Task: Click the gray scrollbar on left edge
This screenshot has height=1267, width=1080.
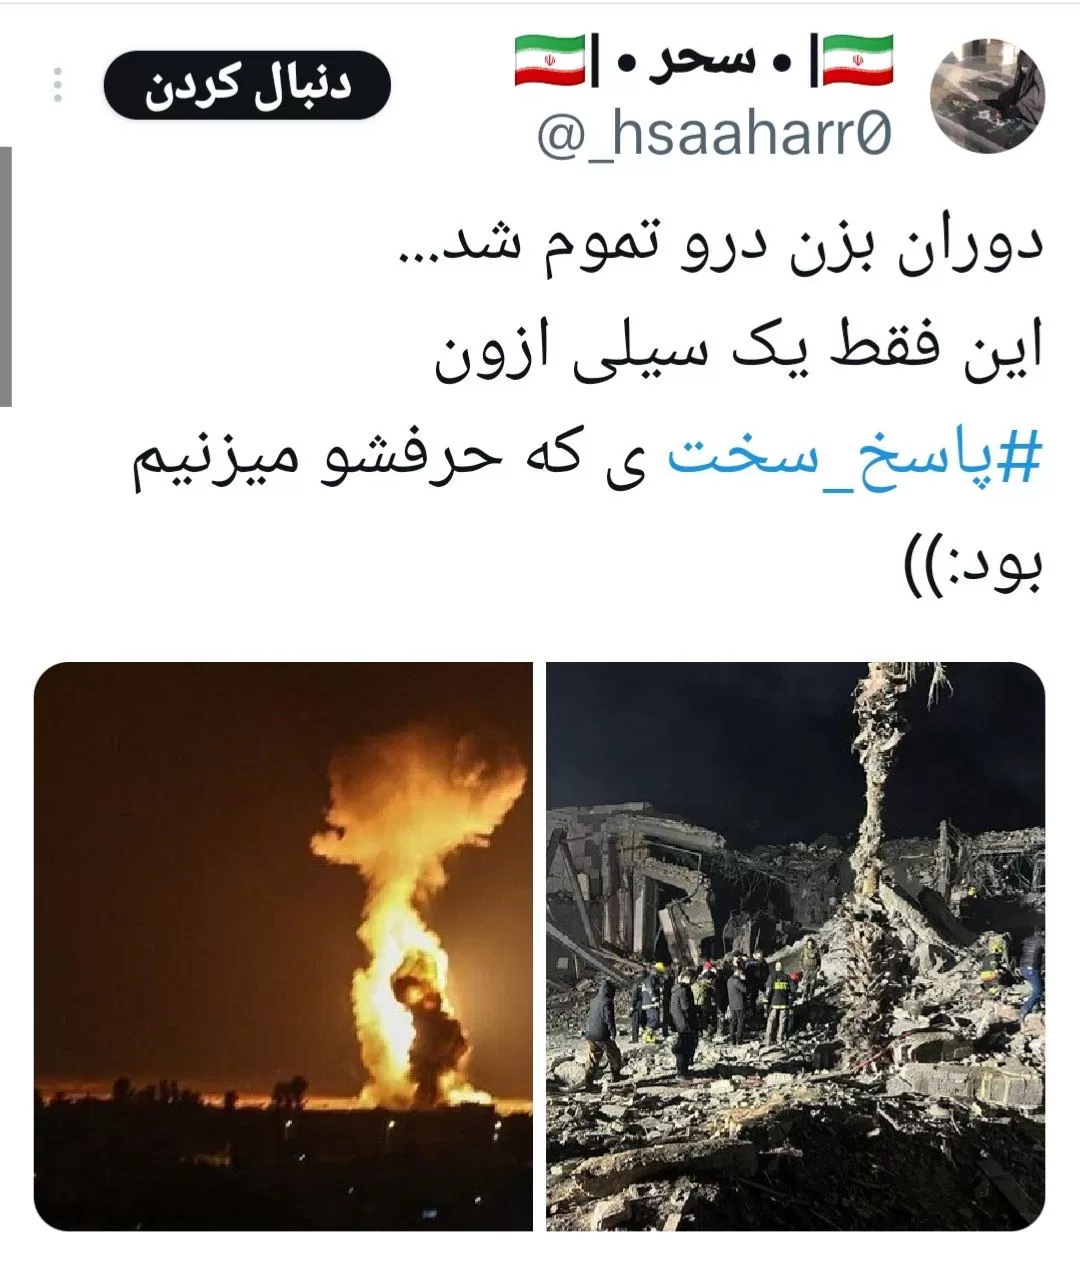Action: point(5,276)
